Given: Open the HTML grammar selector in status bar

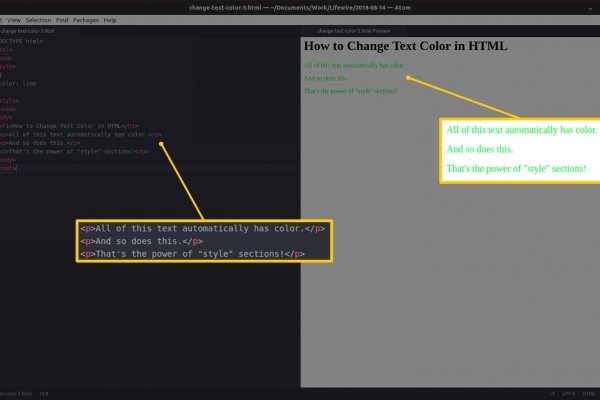Looking at the screenshot, I should (x=589, y=393).
